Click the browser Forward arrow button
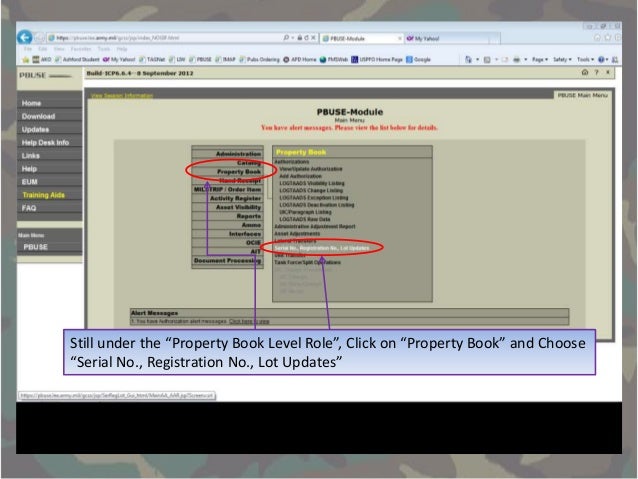Viewport: 638px width, 479px height. (x=39, y=38)
